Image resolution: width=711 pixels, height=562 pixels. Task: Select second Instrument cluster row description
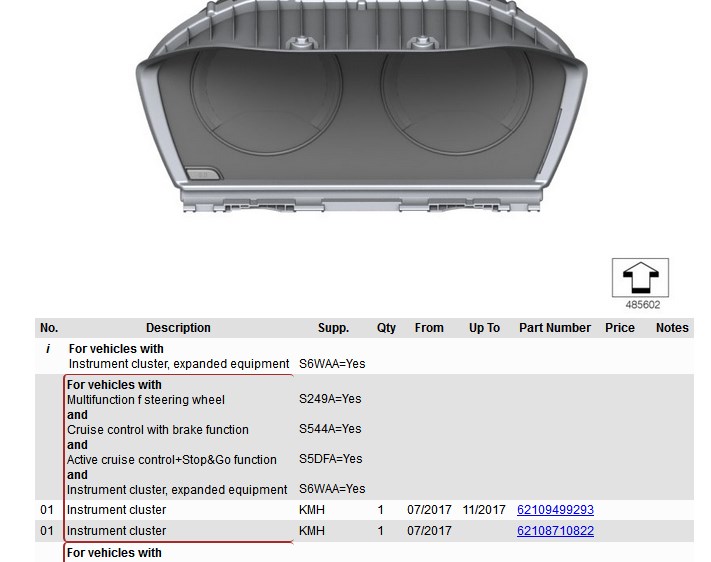[117, 531]
